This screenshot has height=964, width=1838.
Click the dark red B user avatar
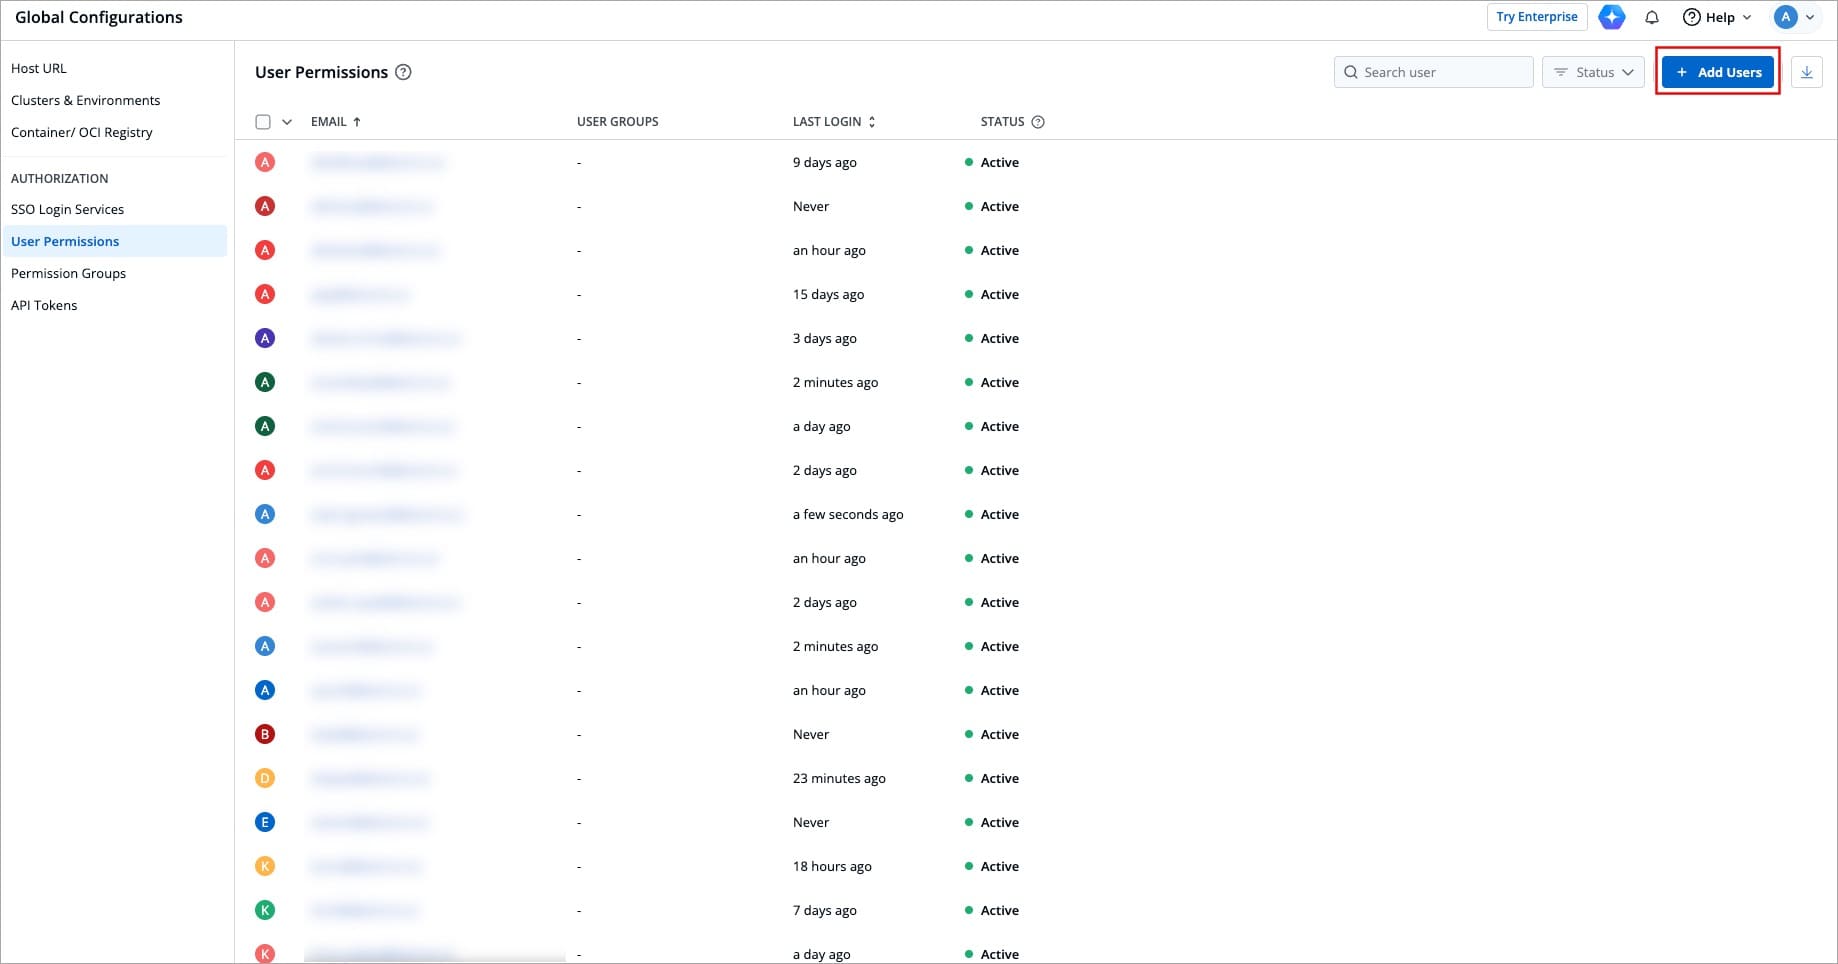pyautogui.click(x=265, y=734)
